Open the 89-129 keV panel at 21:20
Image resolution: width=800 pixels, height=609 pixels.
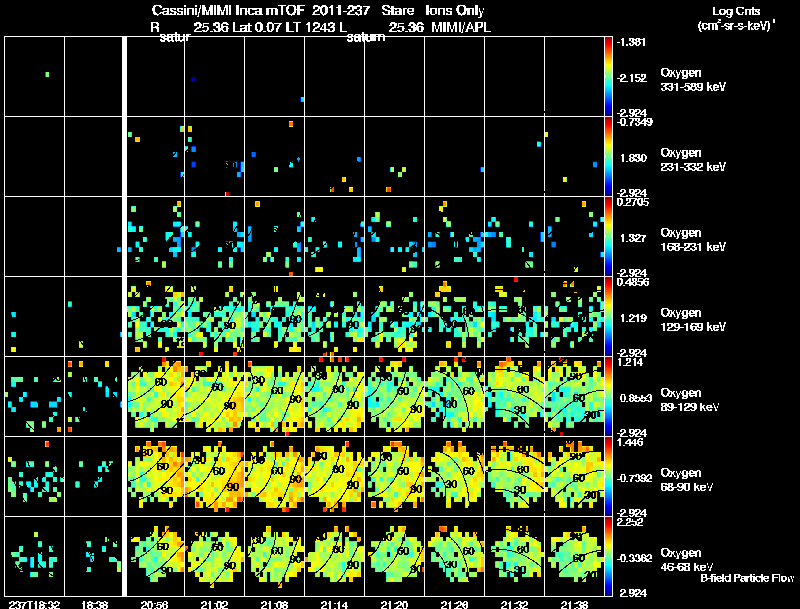(394, 397)
